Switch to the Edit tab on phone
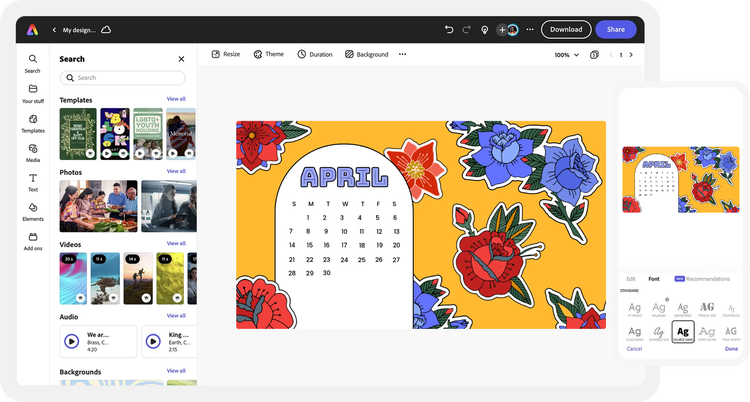 tap(631, 279)
